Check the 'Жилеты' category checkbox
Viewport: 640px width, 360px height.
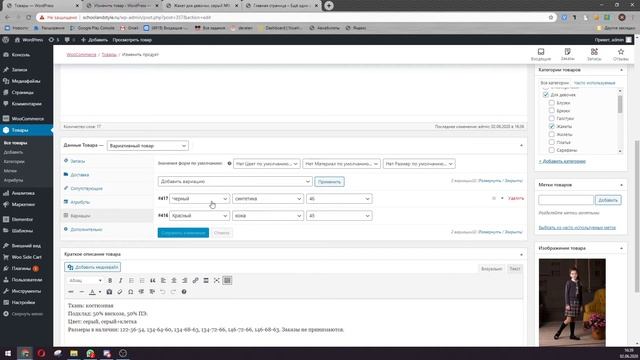(x=551, y=134)
